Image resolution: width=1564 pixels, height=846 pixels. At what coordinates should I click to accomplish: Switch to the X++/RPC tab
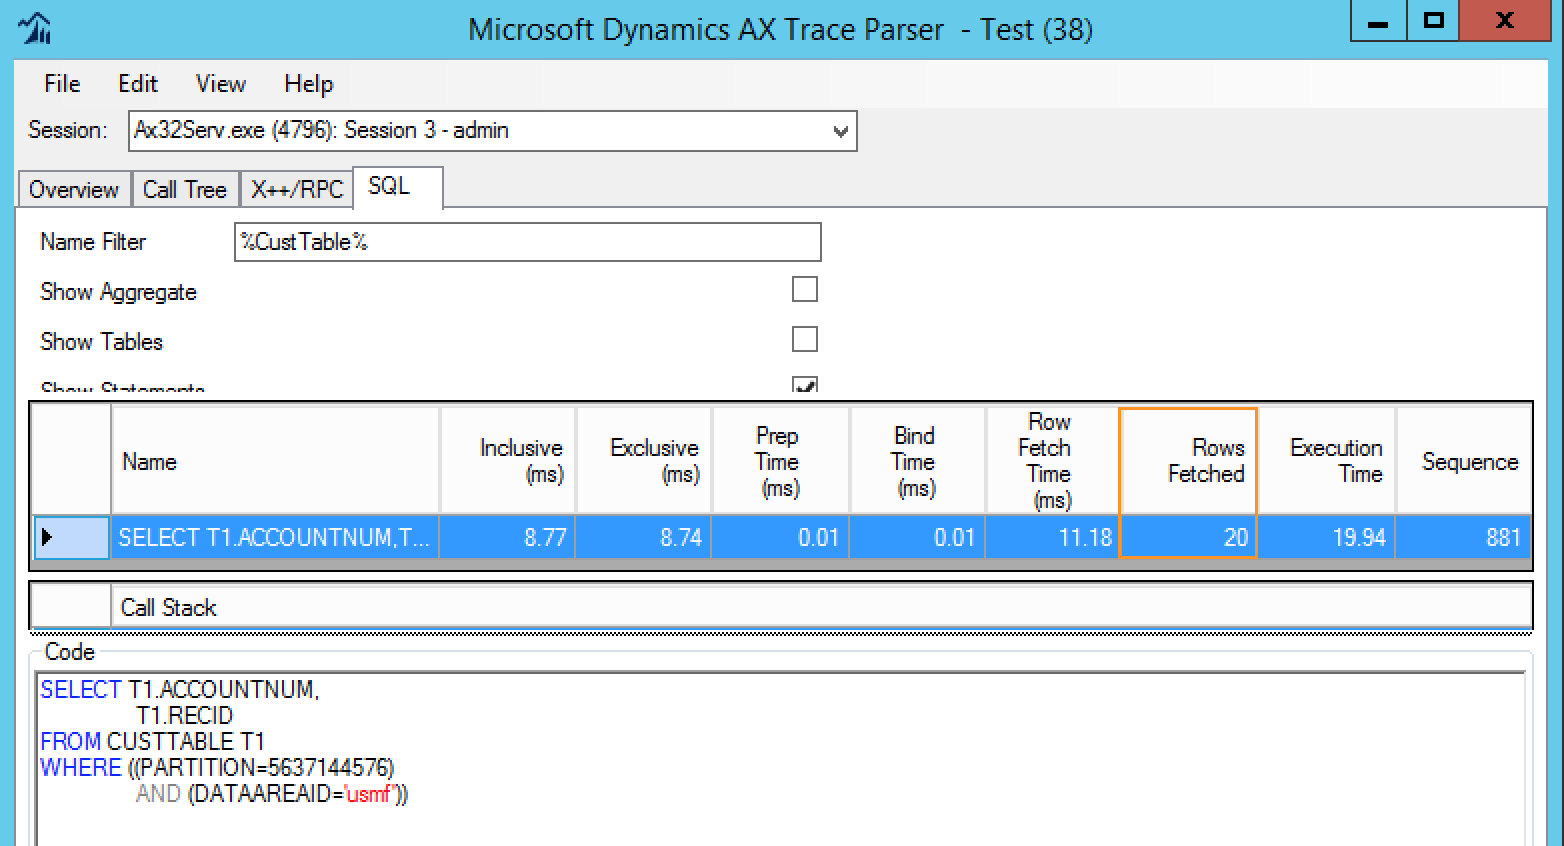pos(297,189)
